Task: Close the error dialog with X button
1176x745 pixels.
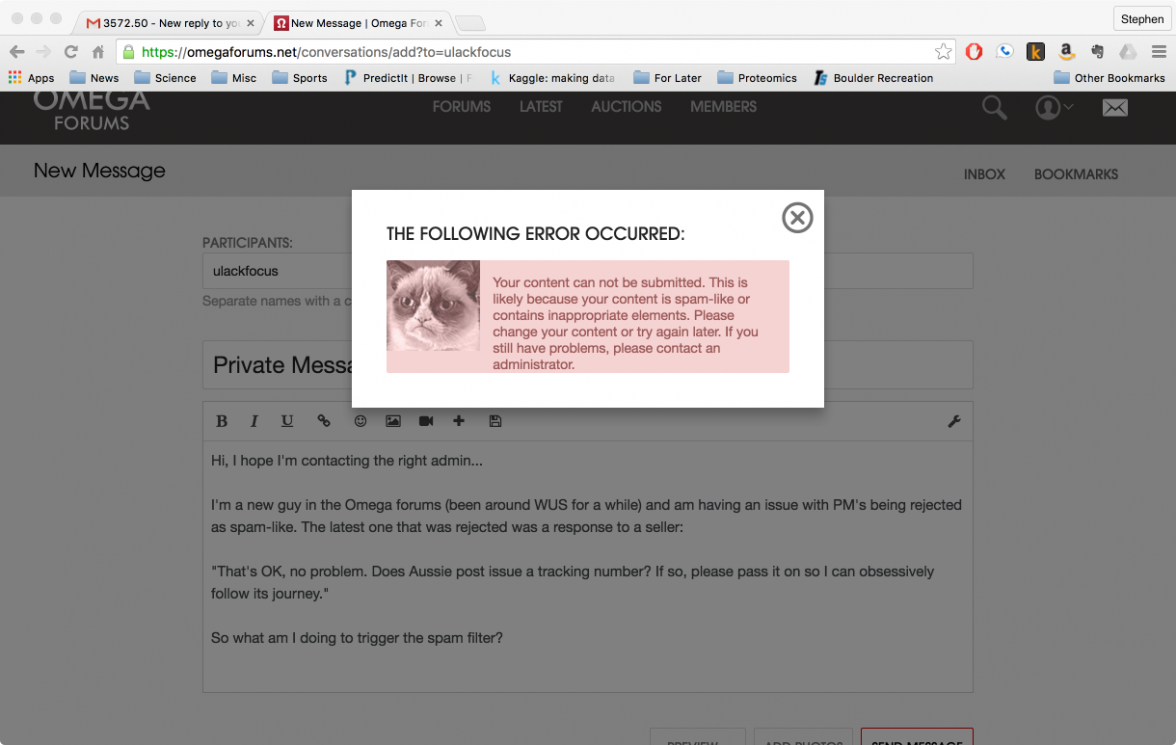Action: (x=797, y=217)
